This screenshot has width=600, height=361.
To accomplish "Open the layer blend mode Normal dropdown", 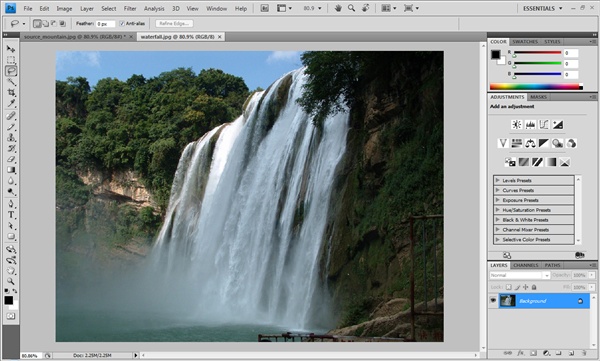I will [x=520, y=275].
